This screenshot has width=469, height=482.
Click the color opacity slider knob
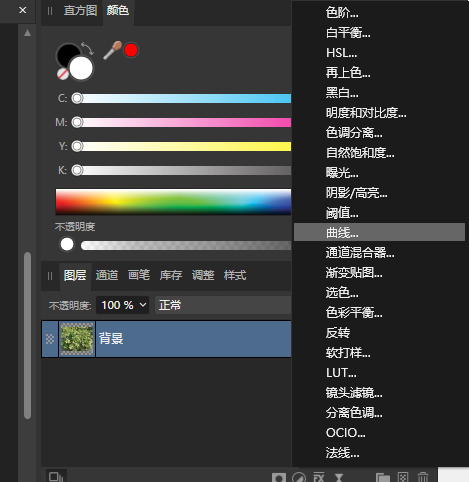(x=67, y=244)
